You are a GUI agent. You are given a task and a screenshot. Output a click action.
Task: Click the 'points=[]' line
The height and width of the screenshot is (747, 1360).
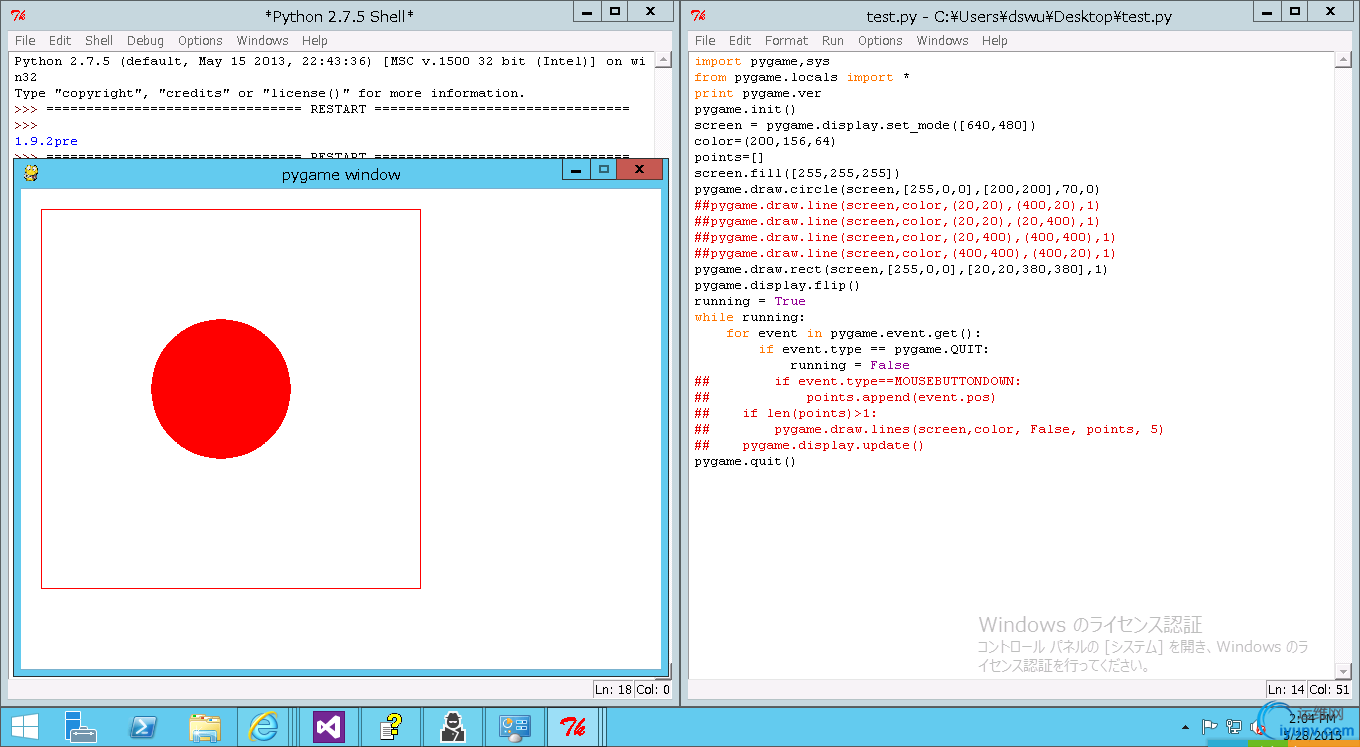[729, 157]
